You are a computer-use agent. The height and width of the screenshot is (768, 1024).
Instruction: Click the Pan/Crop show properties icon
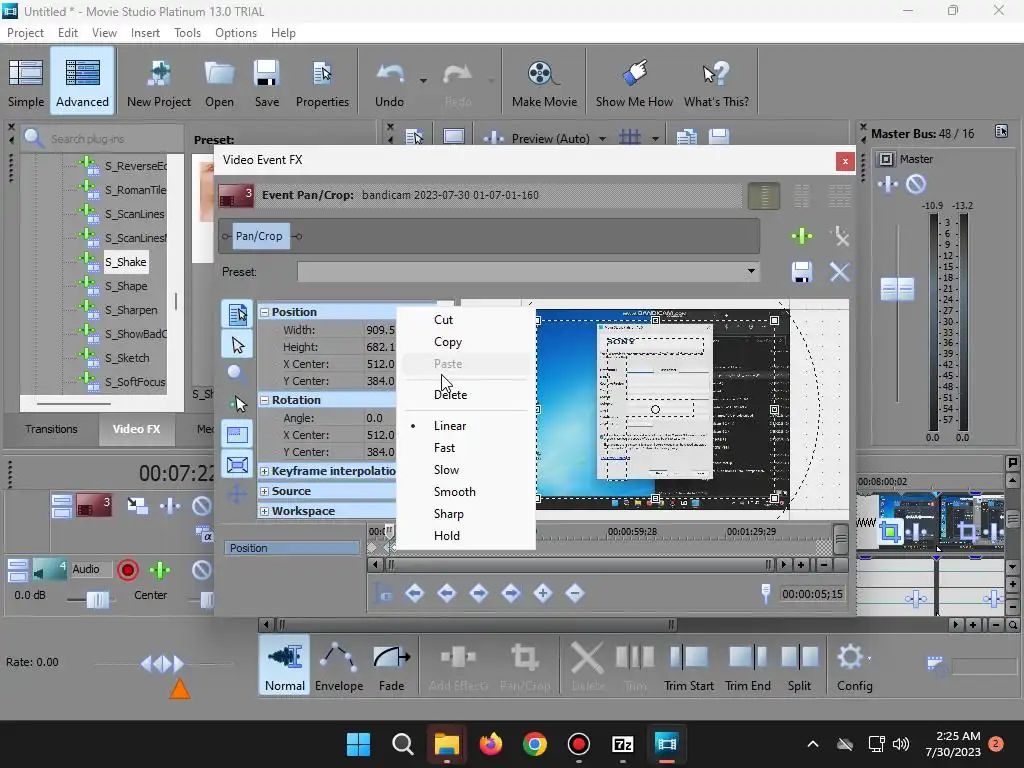click(x=238, y=315)
